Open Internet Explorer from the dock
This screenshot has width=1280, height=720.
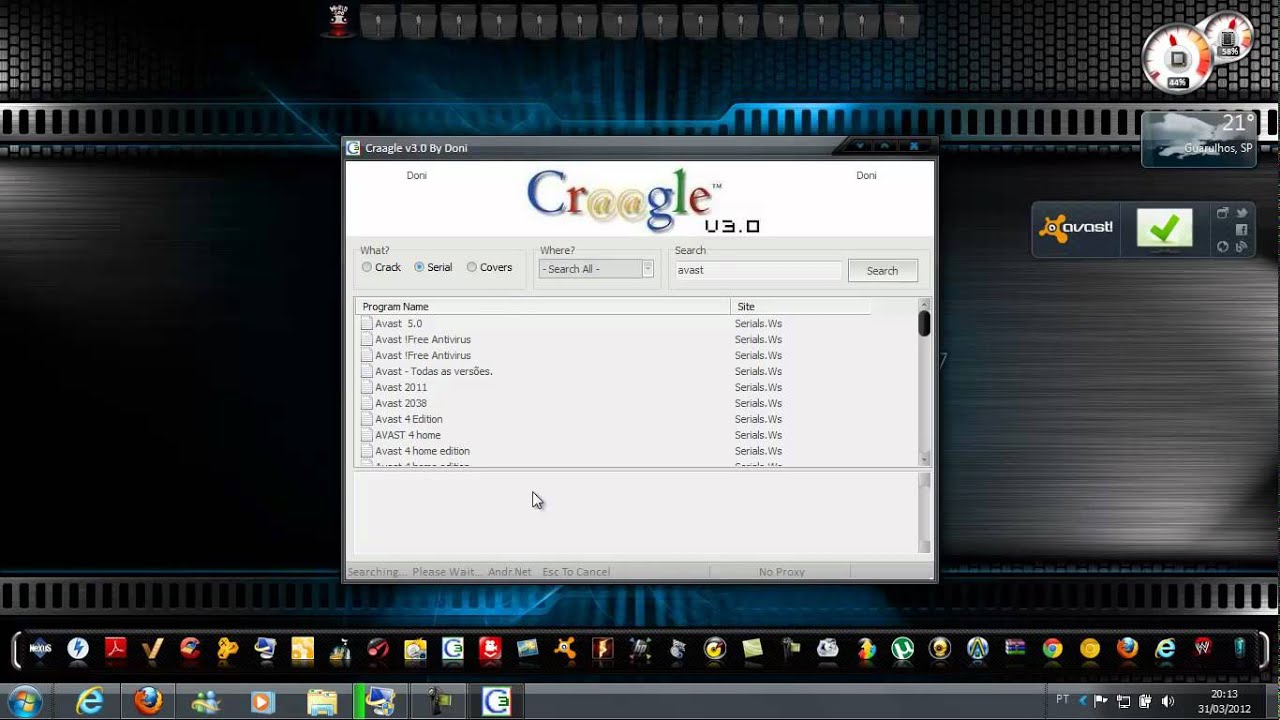coord(1165,649)
